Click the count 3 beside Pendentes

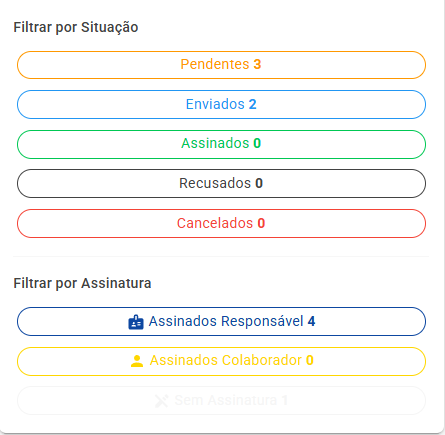click(x=257, y=64)
